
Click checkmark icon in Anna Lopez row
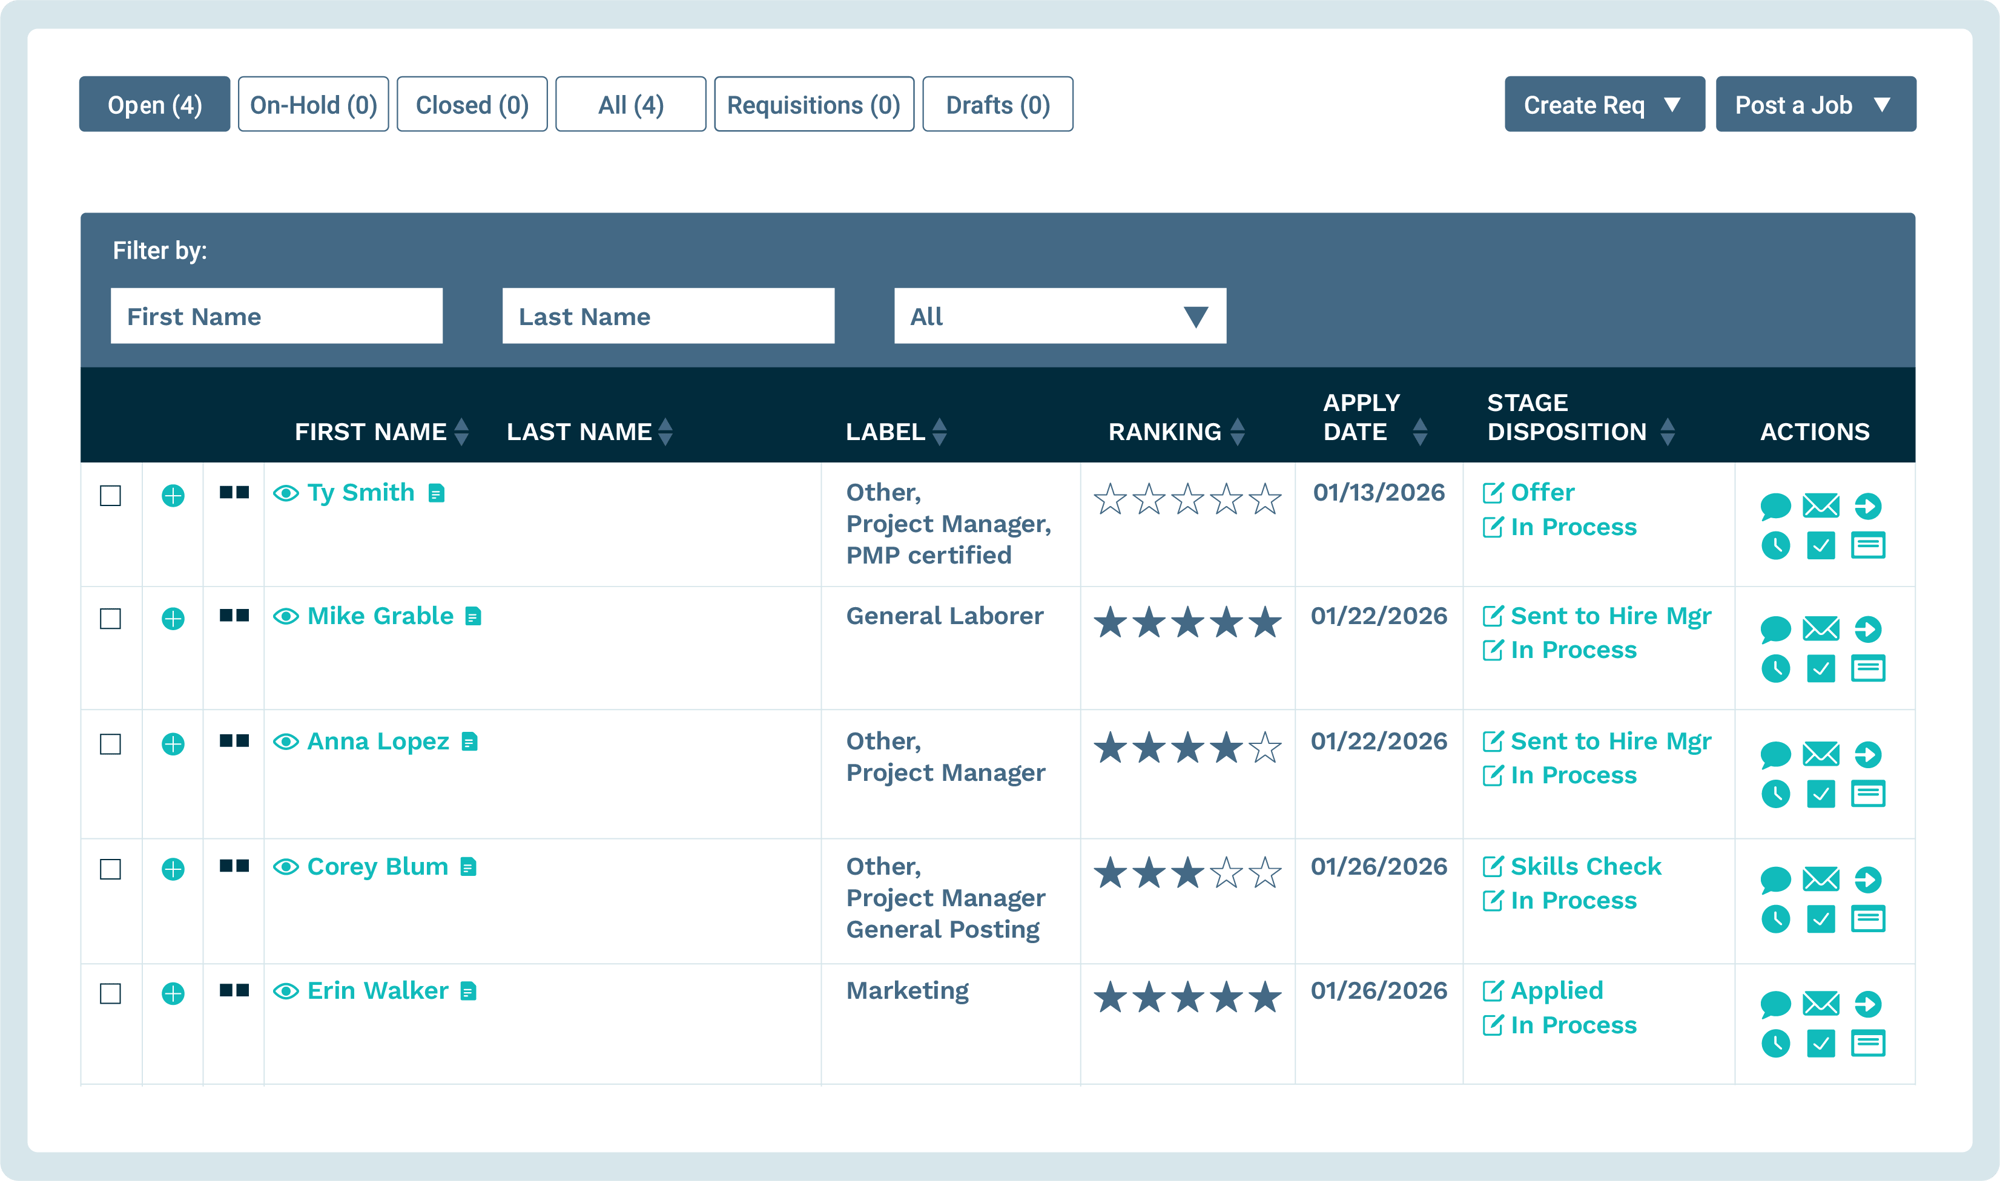click(x=1821, y=794)
